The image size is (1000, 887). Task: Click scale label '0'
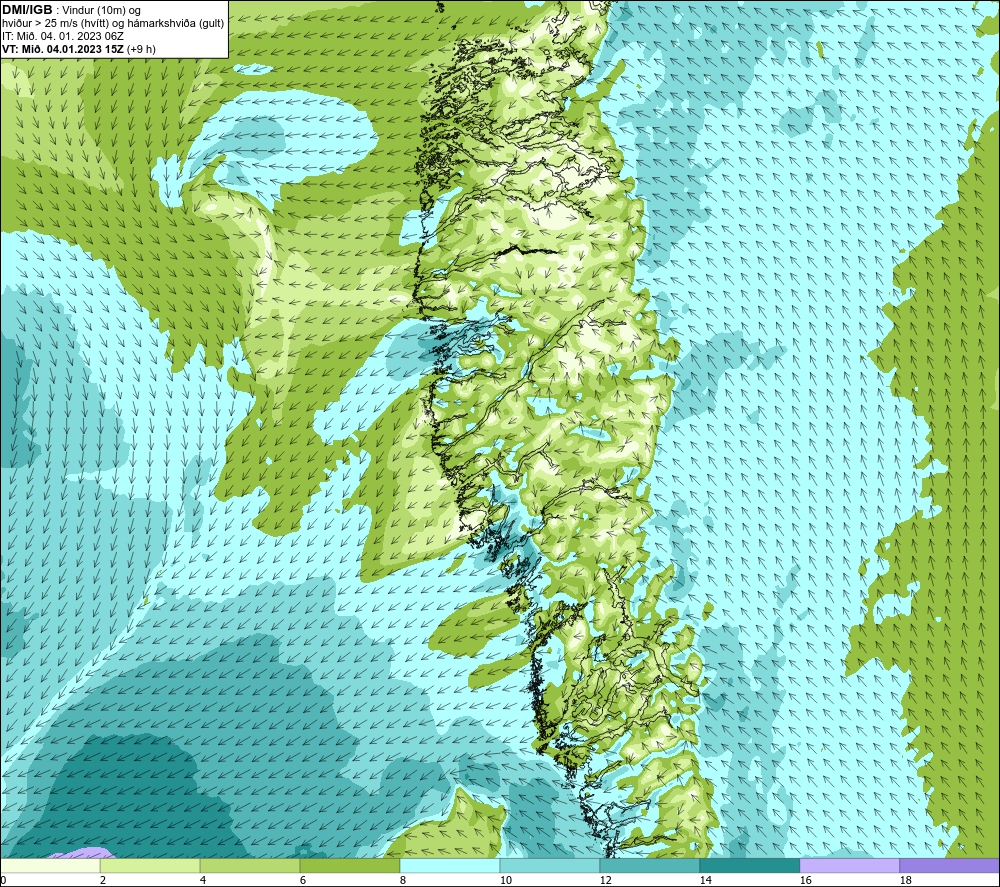[x=3, y=880]
